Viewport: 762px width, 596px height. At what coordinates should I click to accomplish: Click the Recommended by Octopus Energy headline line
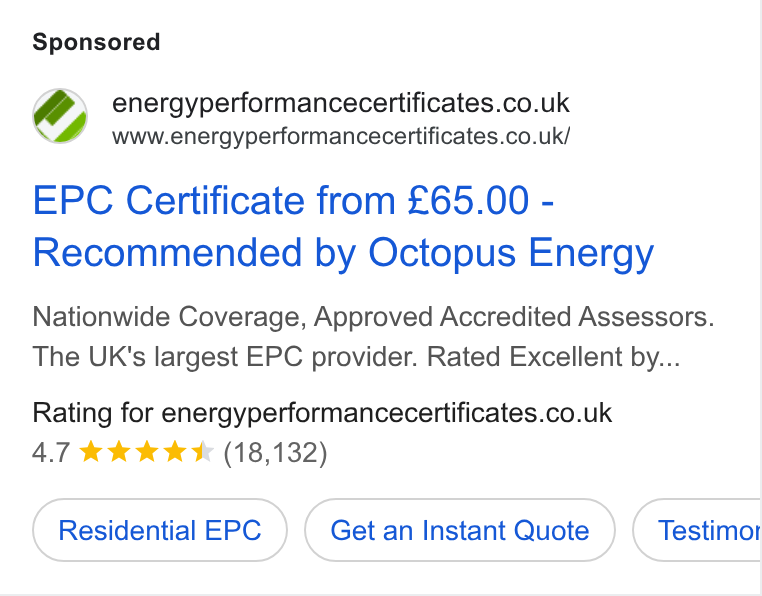[343, 253]
